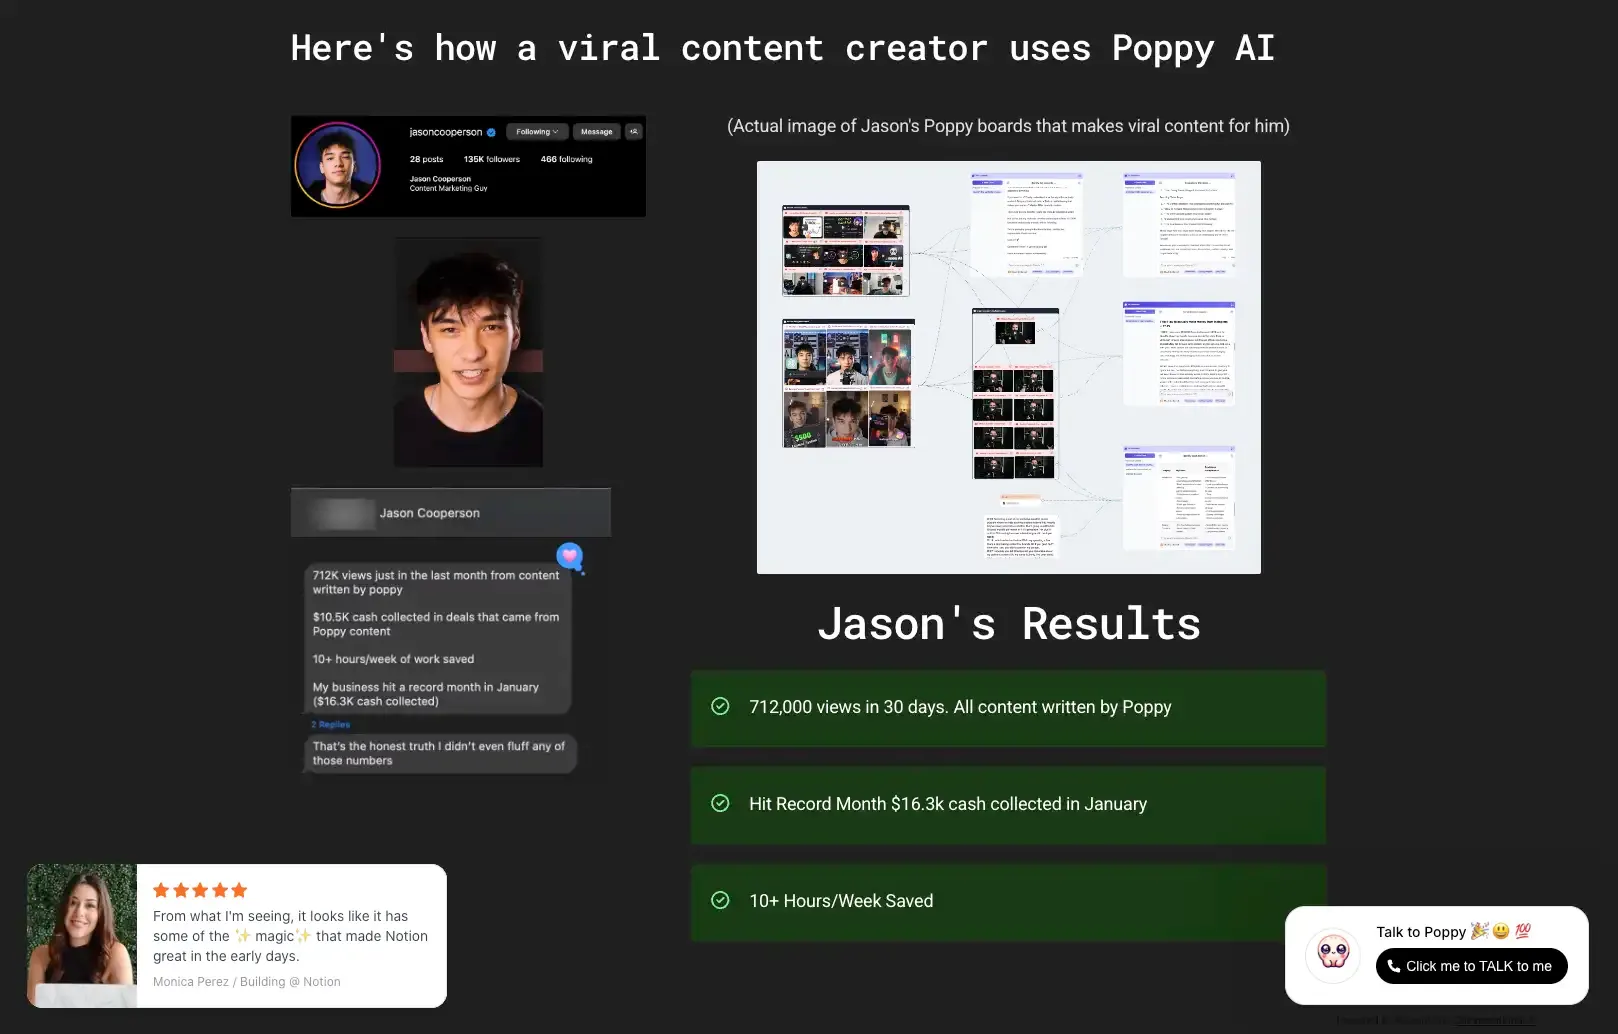Click the '712,000 views in 30 days' result card

(1008, 708)
